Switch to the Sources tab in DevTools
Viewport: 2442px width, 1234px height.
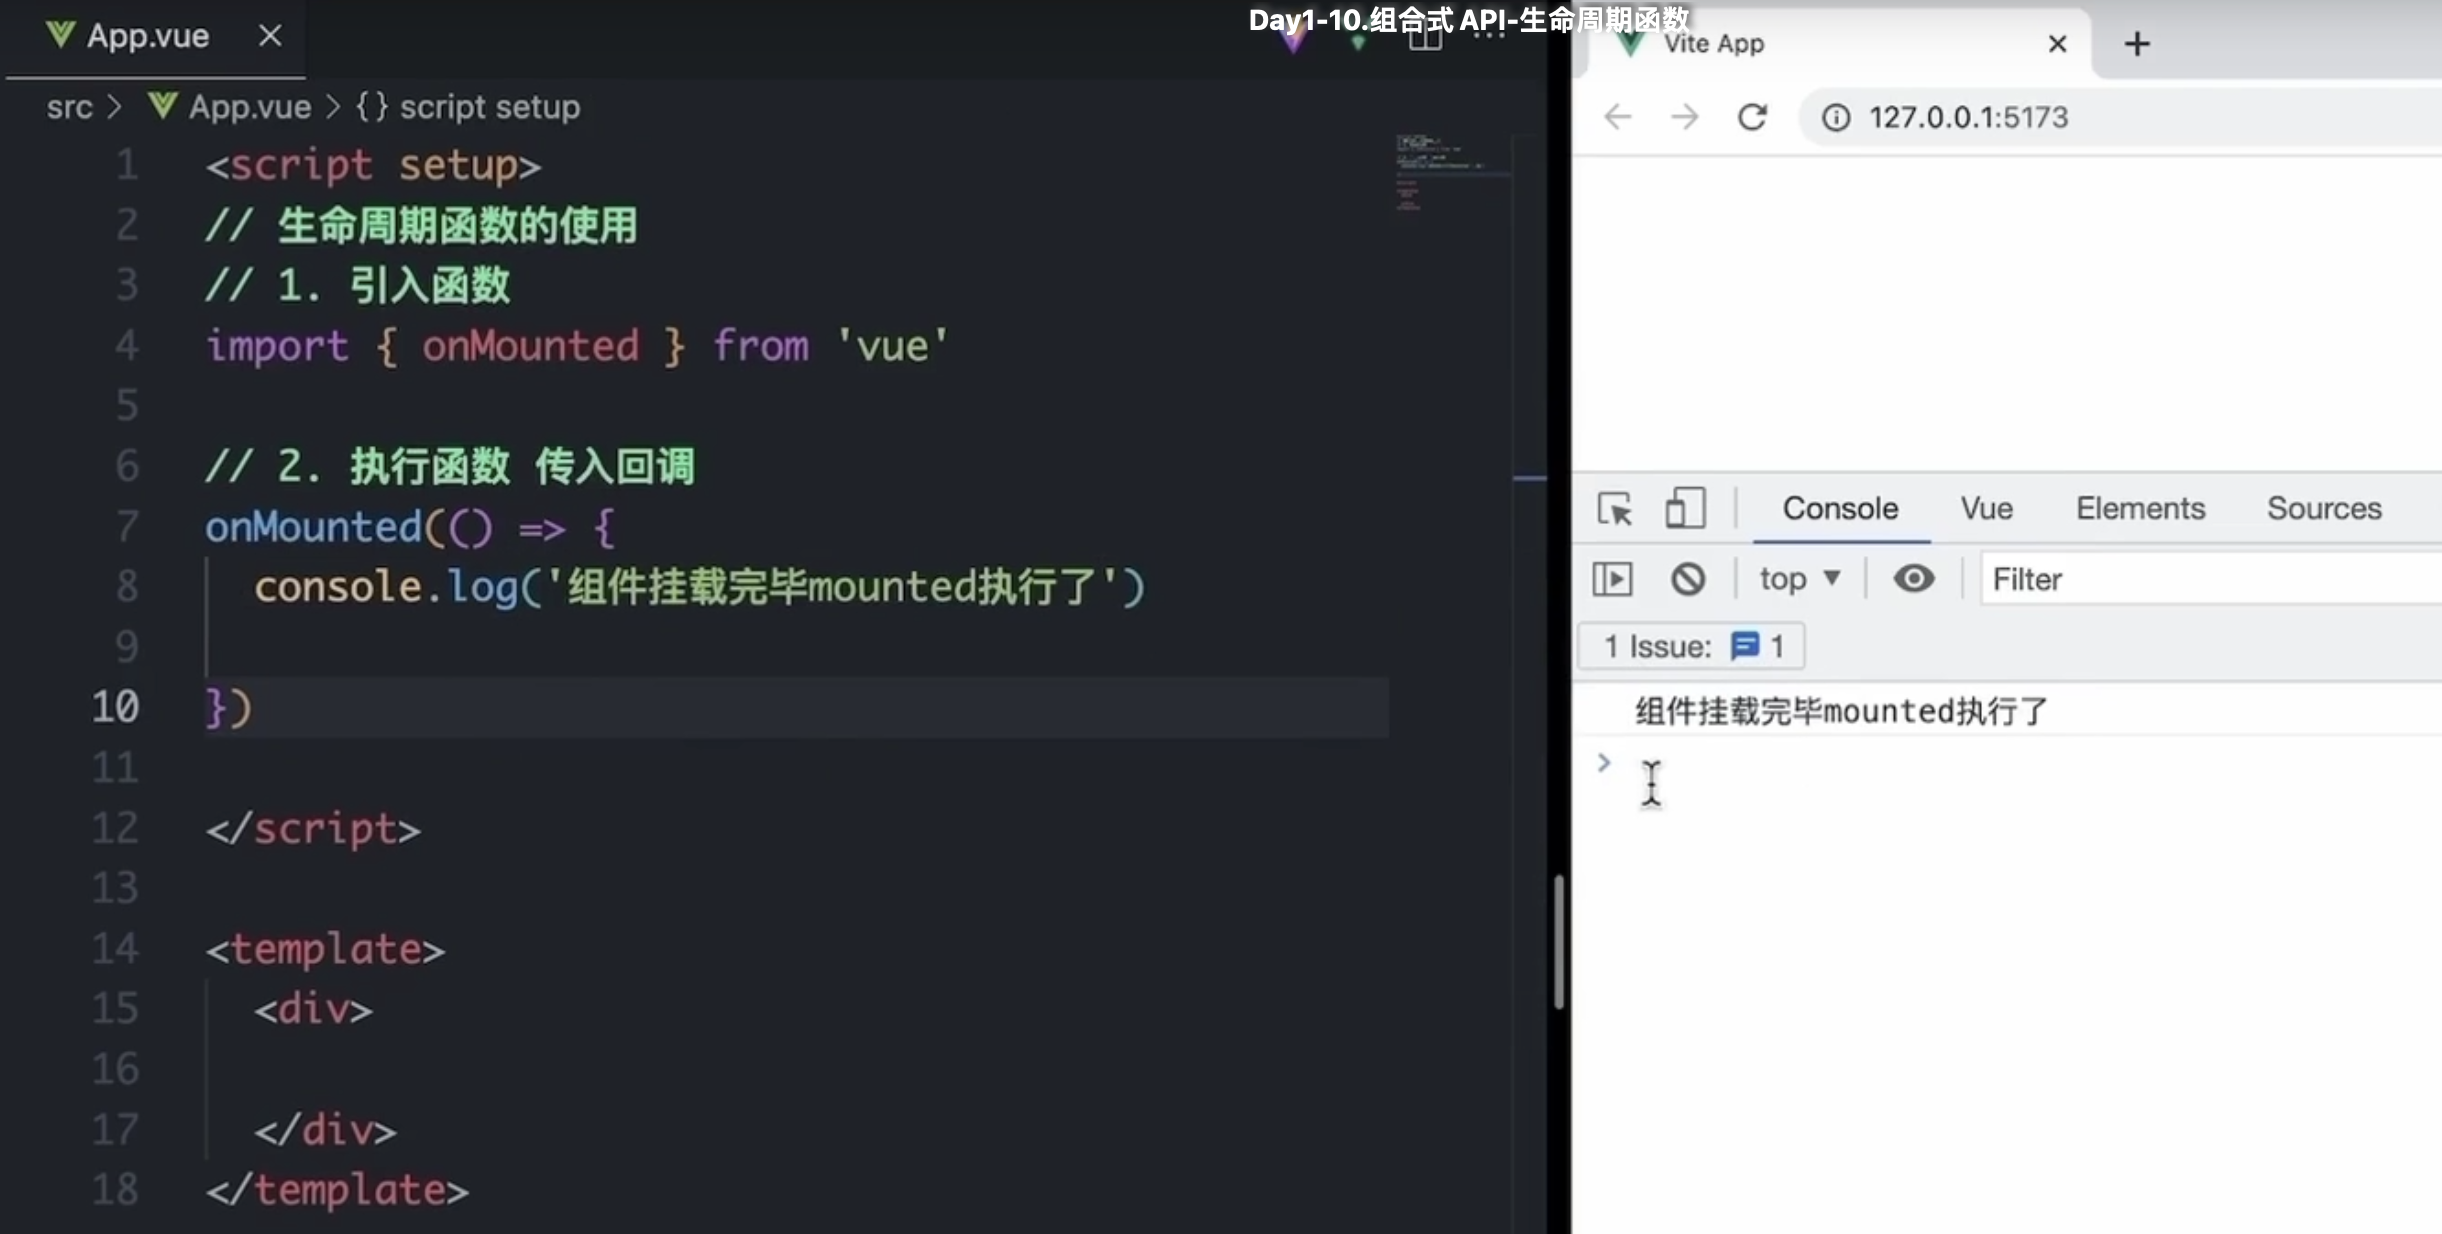pyautogui.click(x=2323, y=508)
